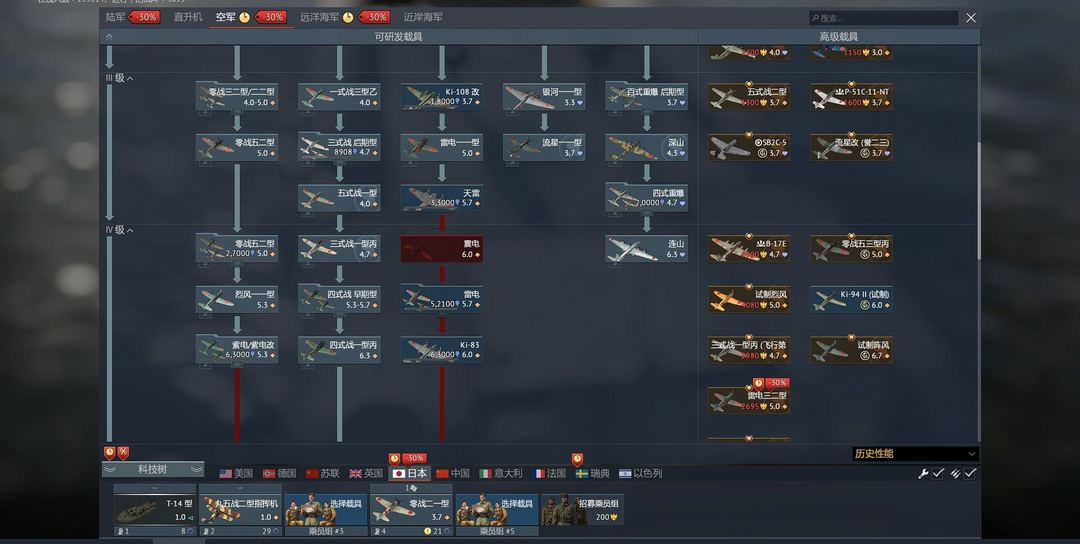
Task: Select the 天雷 aircraft tile
Action: pyautogui.click(x=442, y=198)
